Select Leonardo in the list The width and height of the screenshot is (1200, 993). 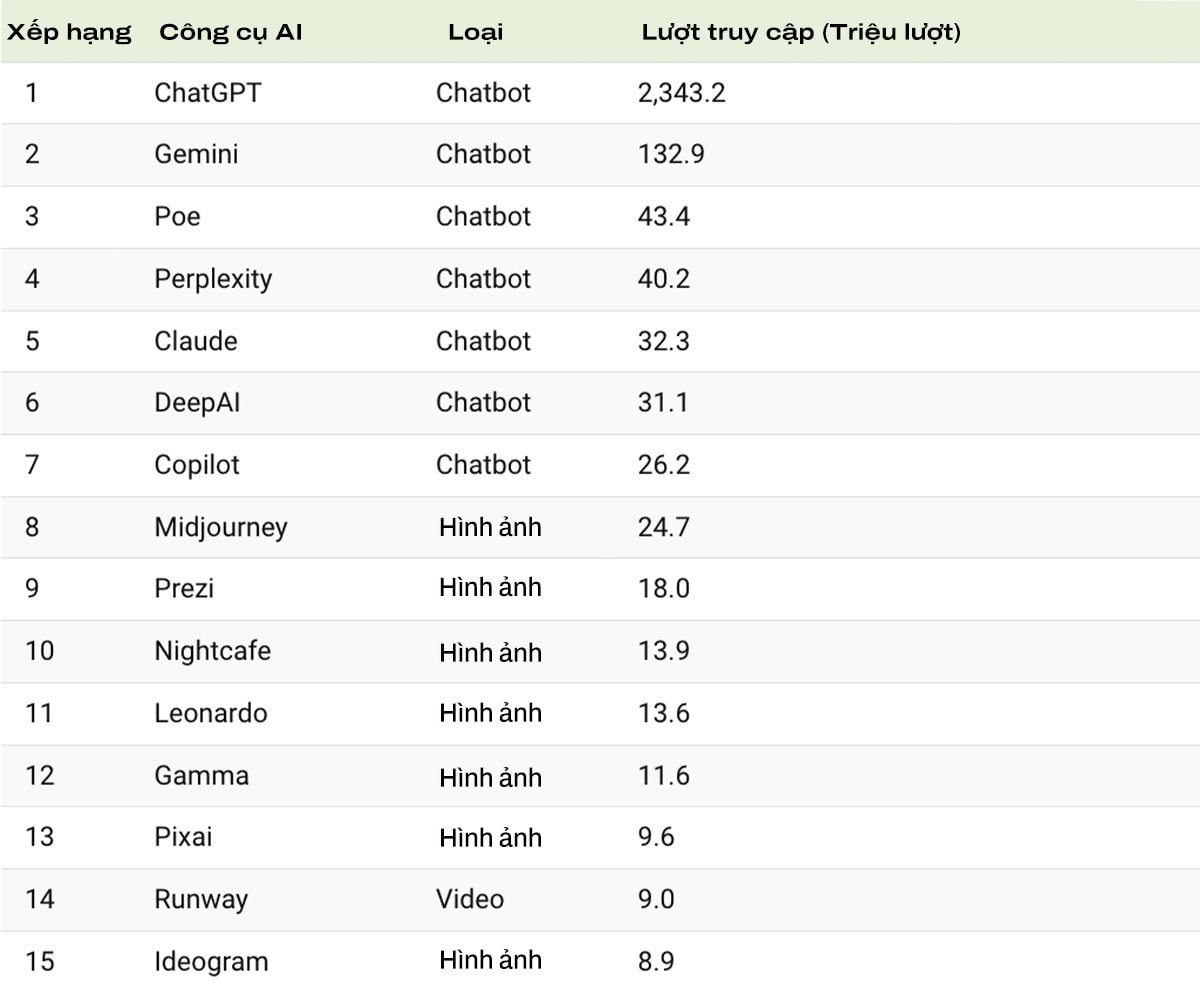(x=211, y=713)
